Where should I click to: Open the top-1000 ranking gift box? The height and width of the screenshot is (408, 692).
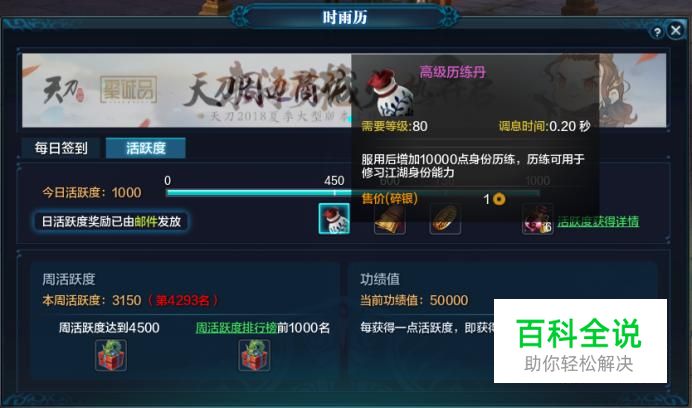coord(255,355)
